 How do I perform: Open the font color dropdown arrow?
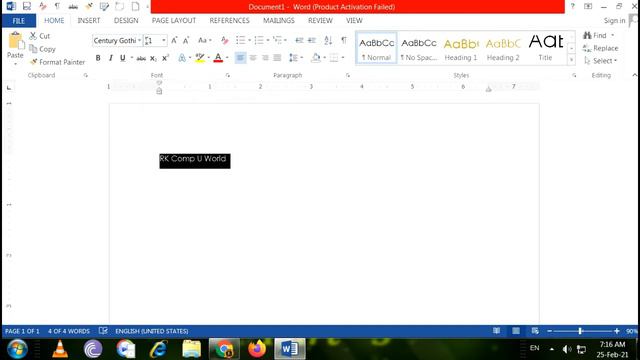click(227, 58)
